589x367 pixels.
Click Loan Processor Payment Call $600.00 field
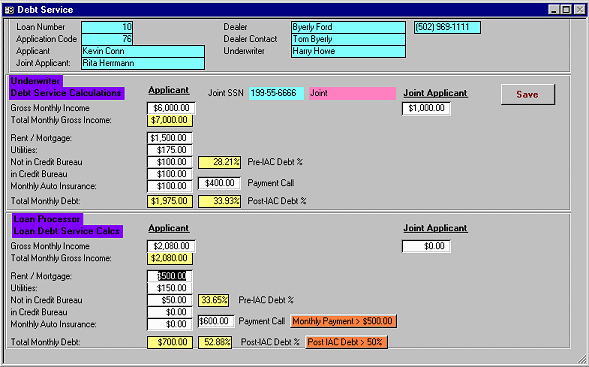point(216,321)
